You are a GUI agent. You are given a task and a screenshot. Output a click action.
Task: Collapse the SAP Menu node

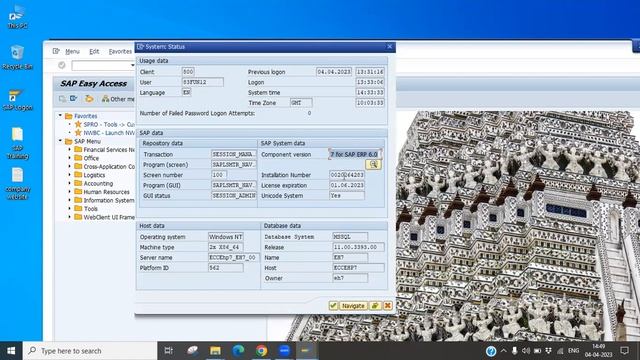[60, 141]
